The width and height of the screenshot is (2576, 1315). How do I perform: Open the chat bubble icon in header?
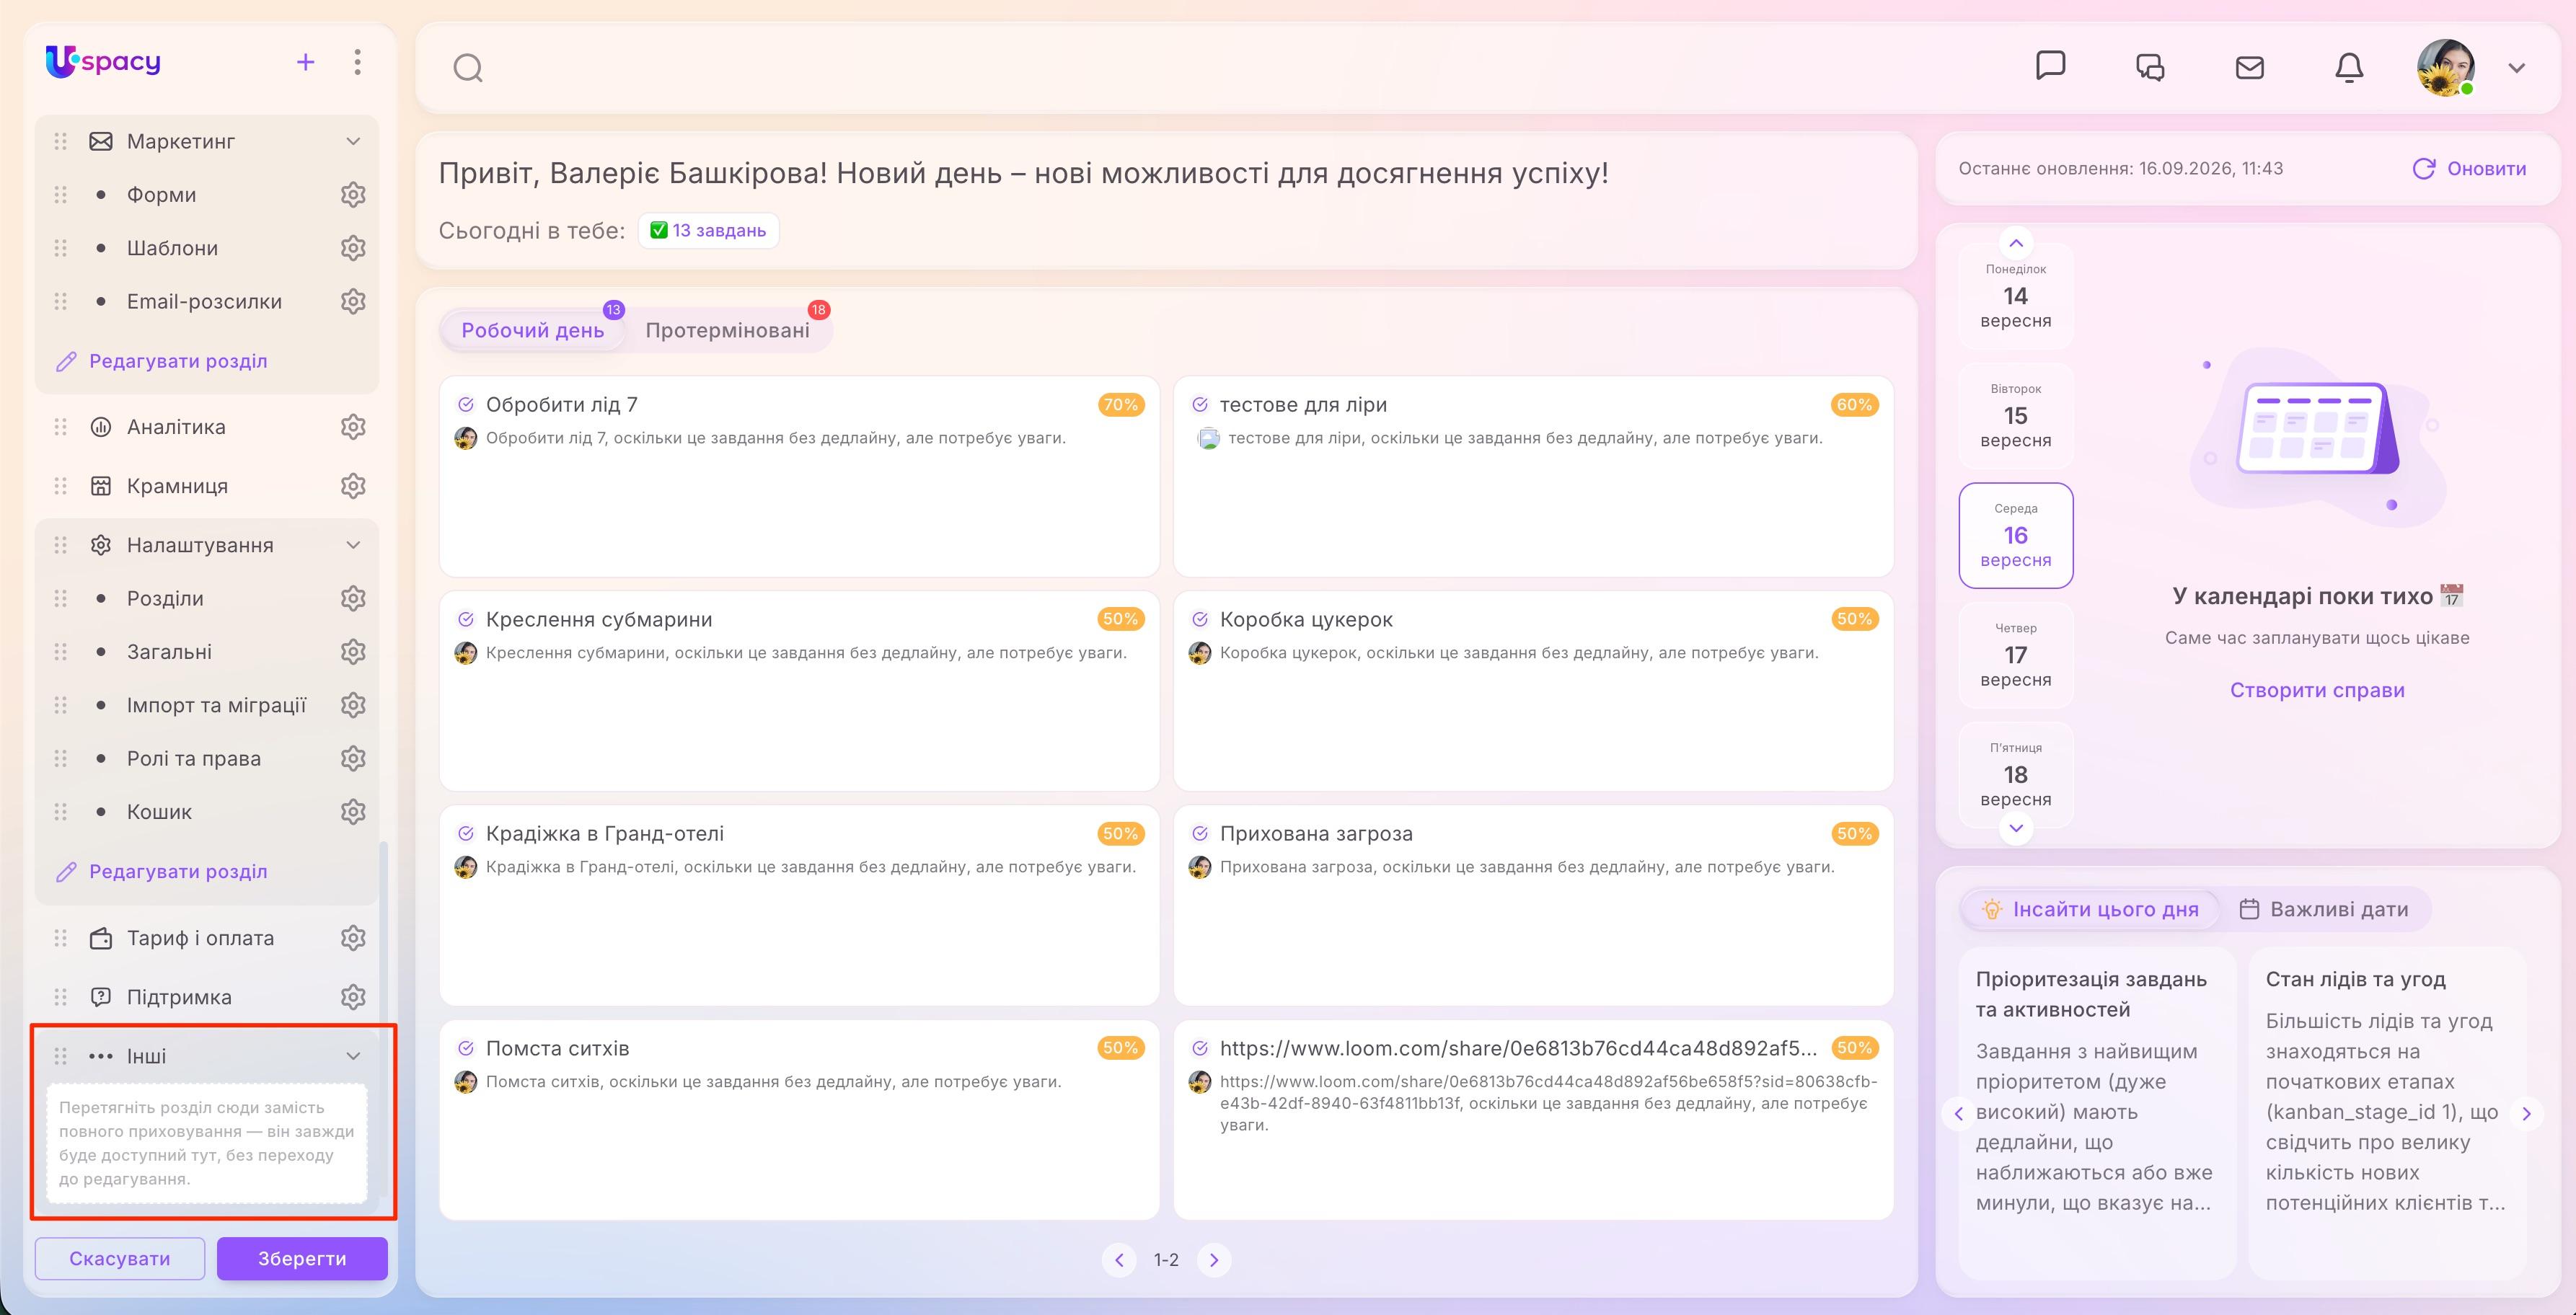[x=2050, y=66]
